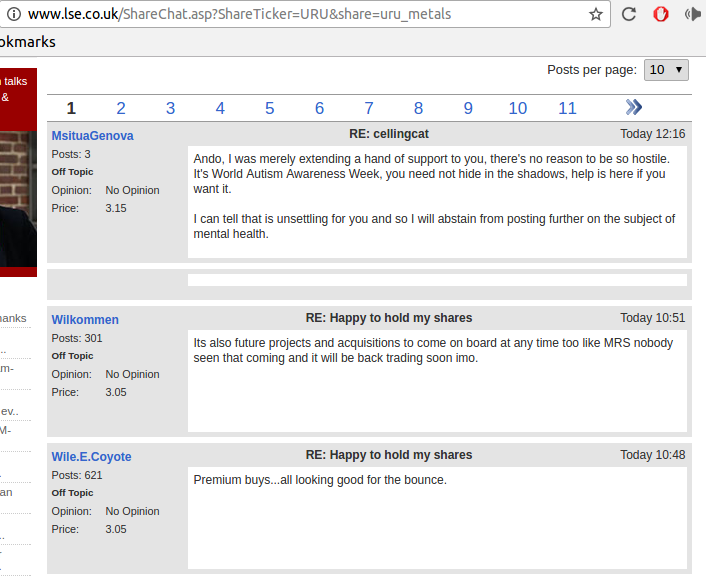
Task: Click 'Off Topic' label under MsituaGenova
Action: [72, 172]
